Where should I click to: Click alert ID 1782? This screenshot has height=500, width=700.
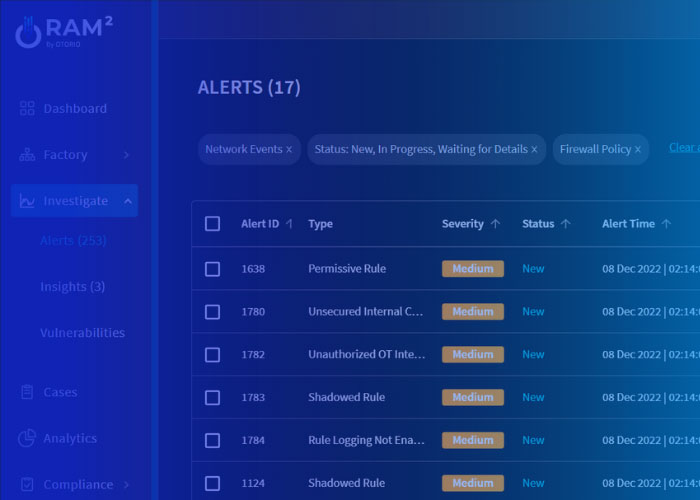pyautogui.click(x=253, y=354)
